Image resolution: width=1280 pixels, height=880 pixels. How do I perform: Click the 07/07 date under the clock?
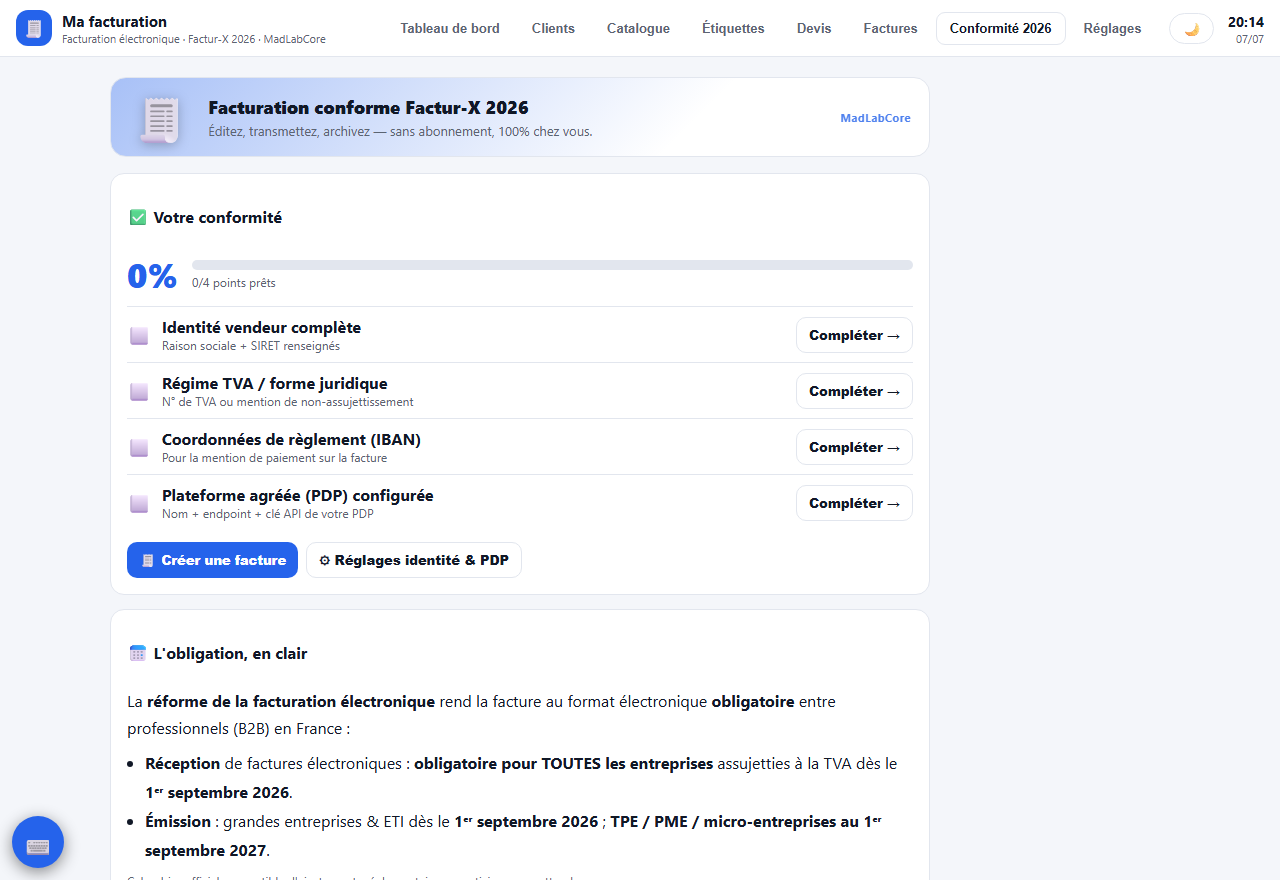(1250, 39)
